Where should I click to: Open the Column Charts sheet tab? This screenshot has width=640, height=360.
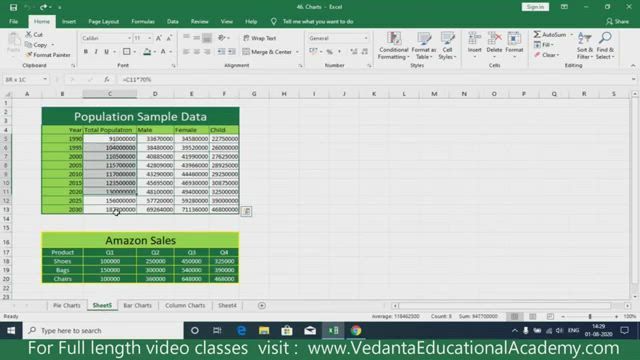click(185, 305)
